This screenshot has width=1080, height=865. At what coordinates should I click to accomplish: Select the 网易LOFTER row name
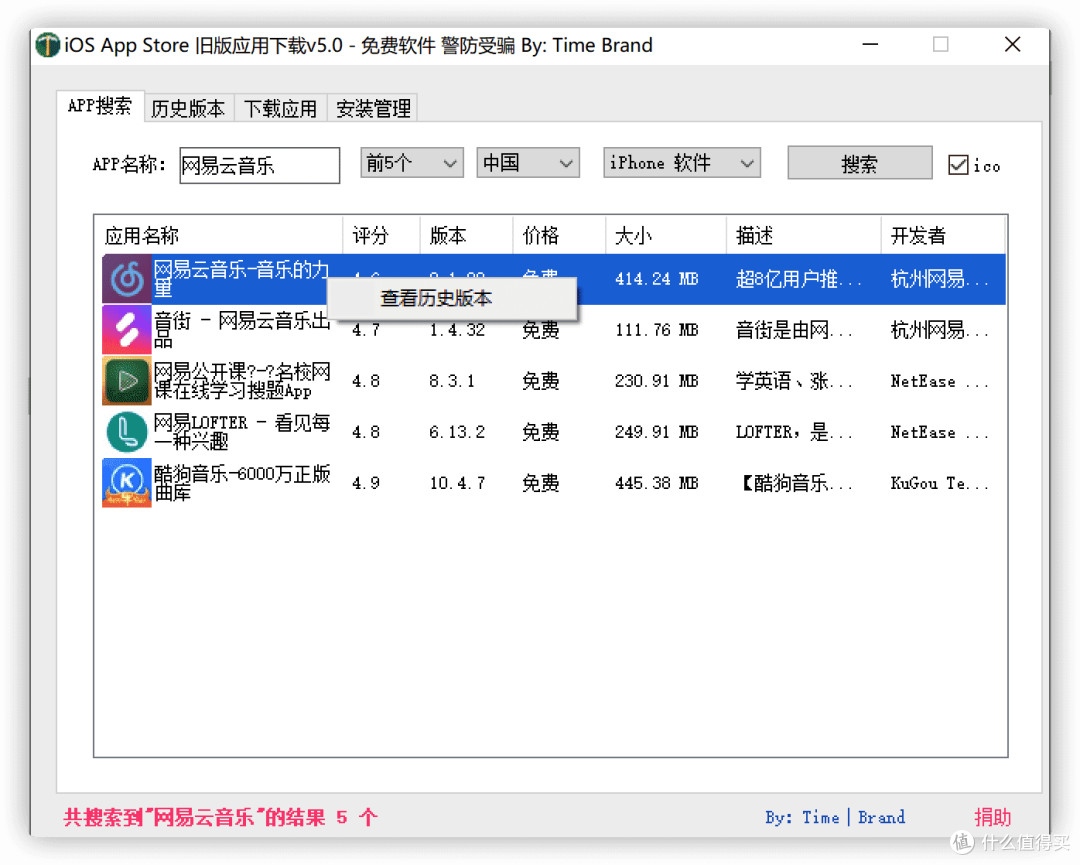pyautogui.click(x=242, y=432)
